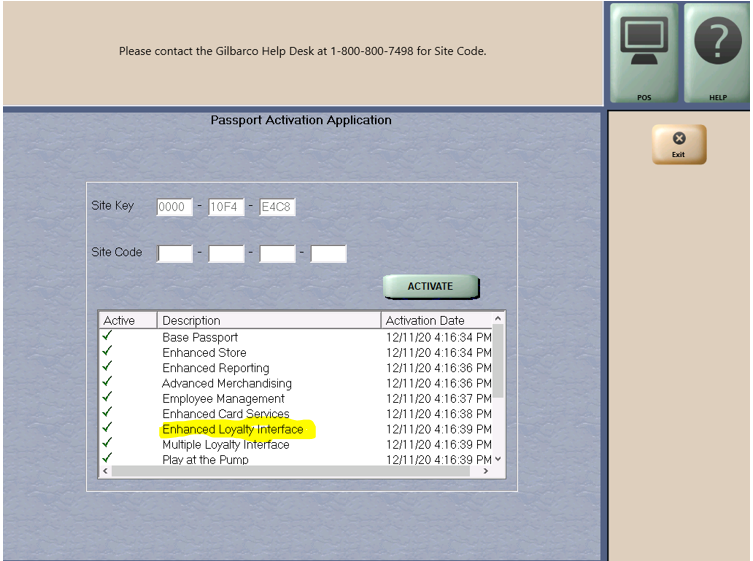Screen dimensions: 753x561
Task: Select the highlighted Enhanced Loyalty Interface row
Action: coord(233,430)
